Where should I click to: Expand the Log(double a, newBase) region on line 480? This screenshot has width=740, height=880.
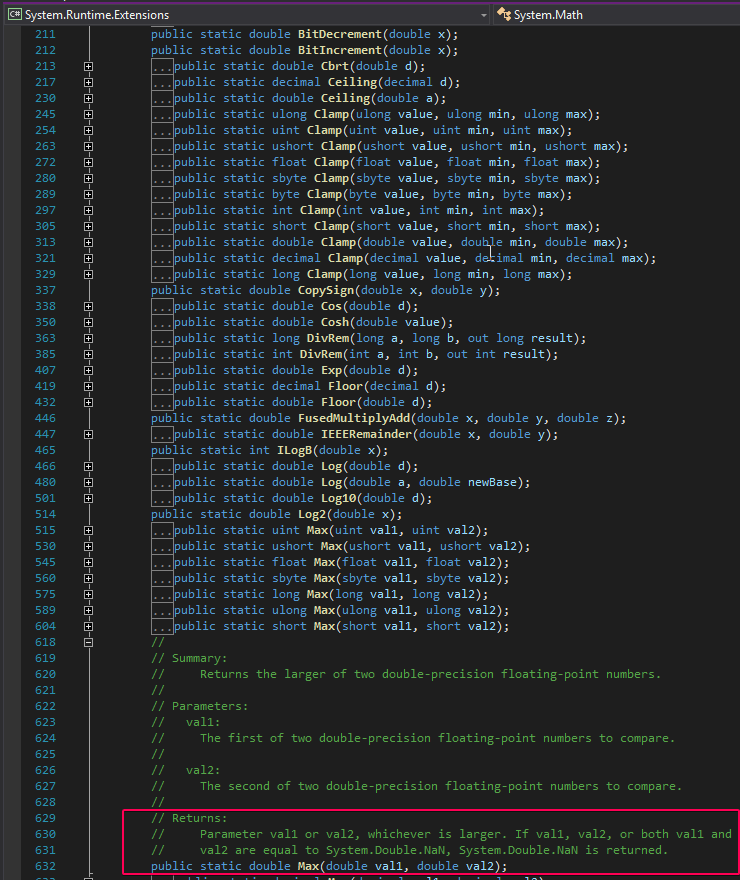pos(88,482)
